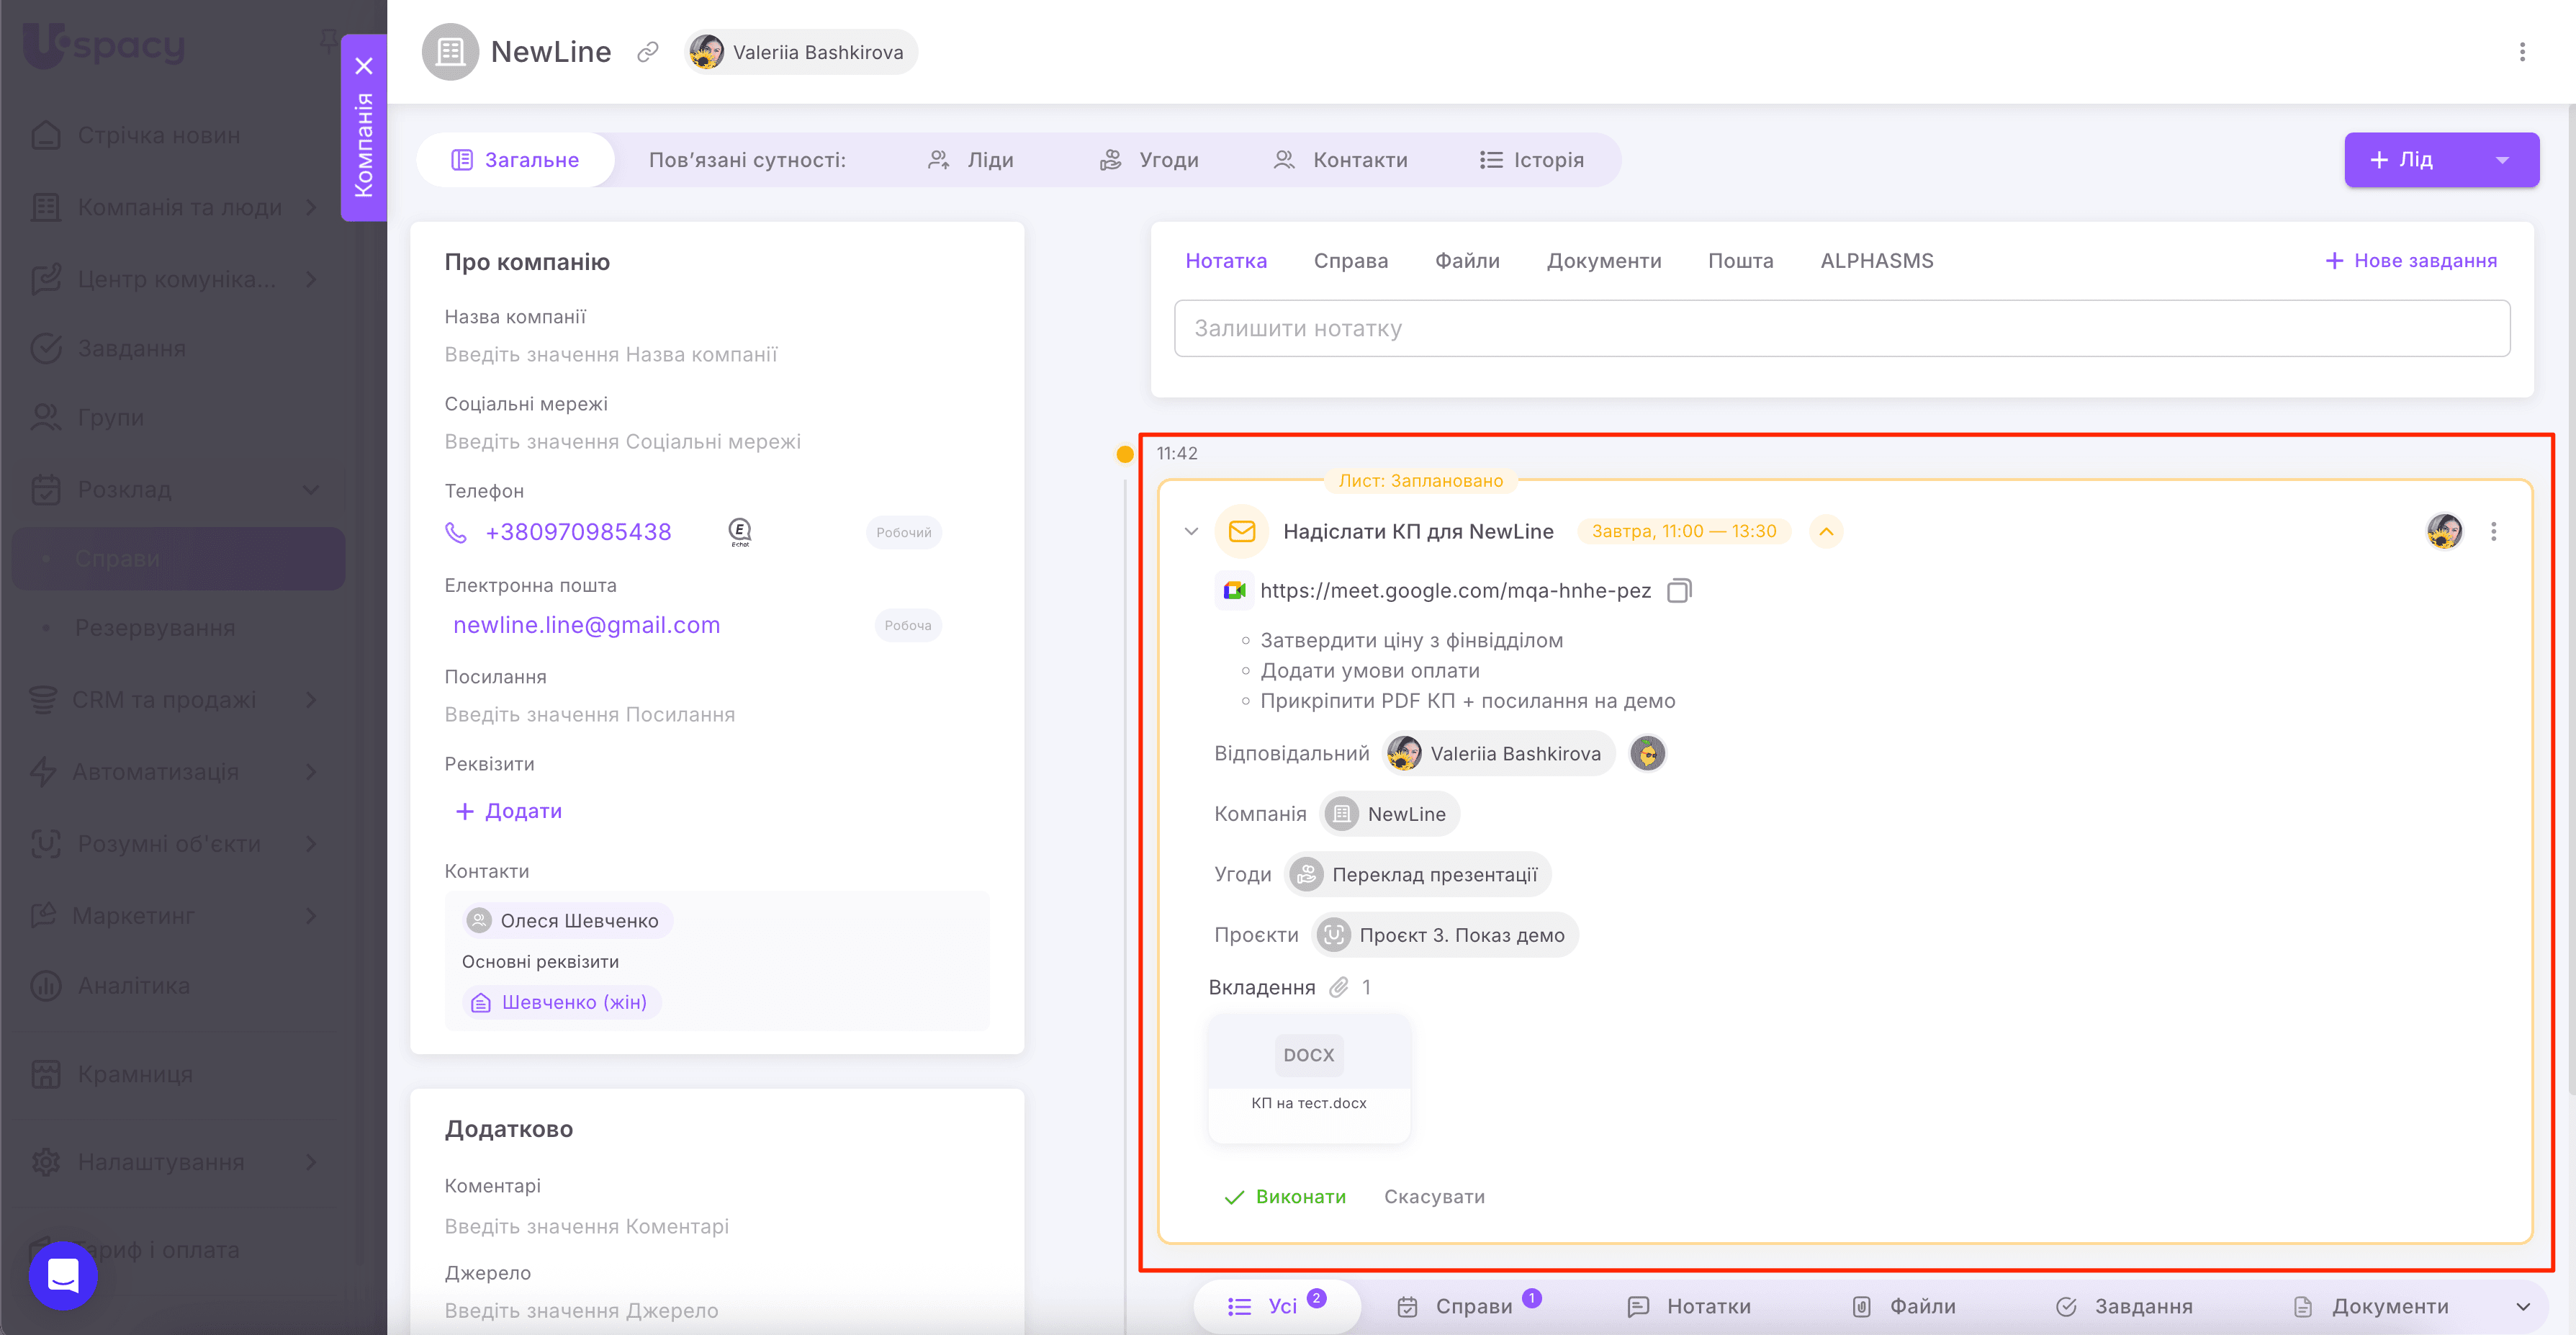
Task: Click the orange up-arrow next to the time badge
Action: 1826,532
